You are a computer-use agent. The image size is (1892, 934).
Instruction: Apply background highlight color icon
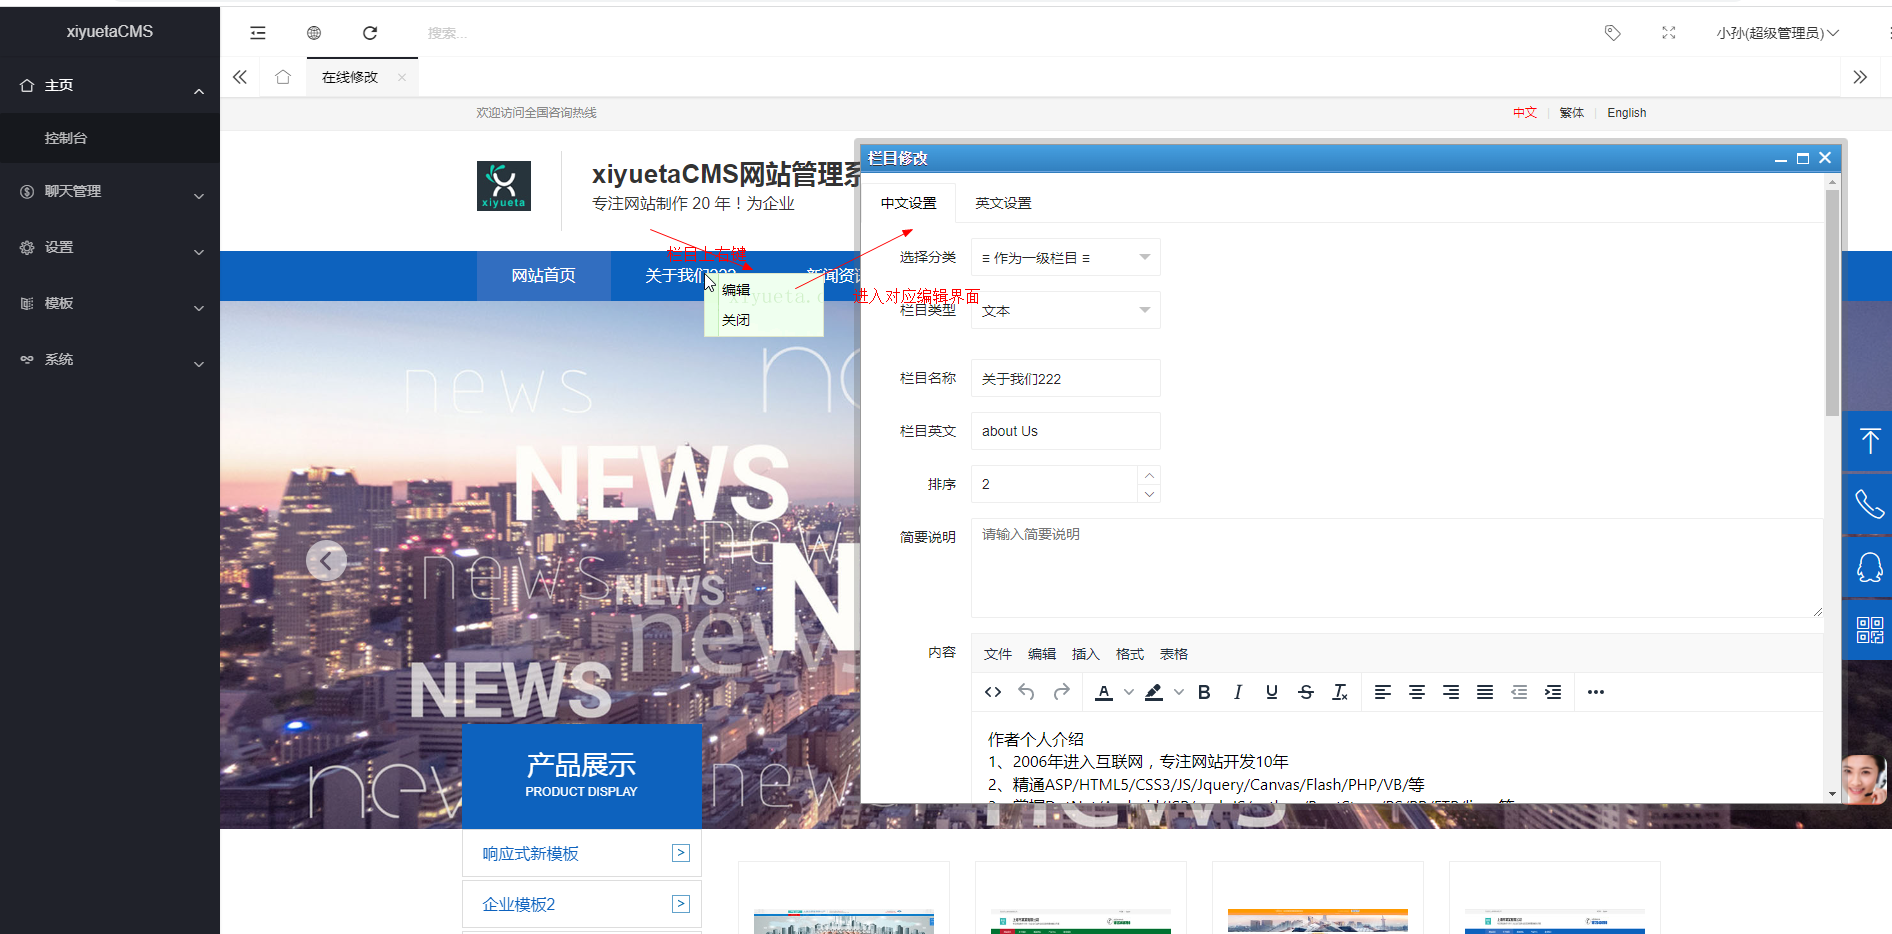(1154, 692)
